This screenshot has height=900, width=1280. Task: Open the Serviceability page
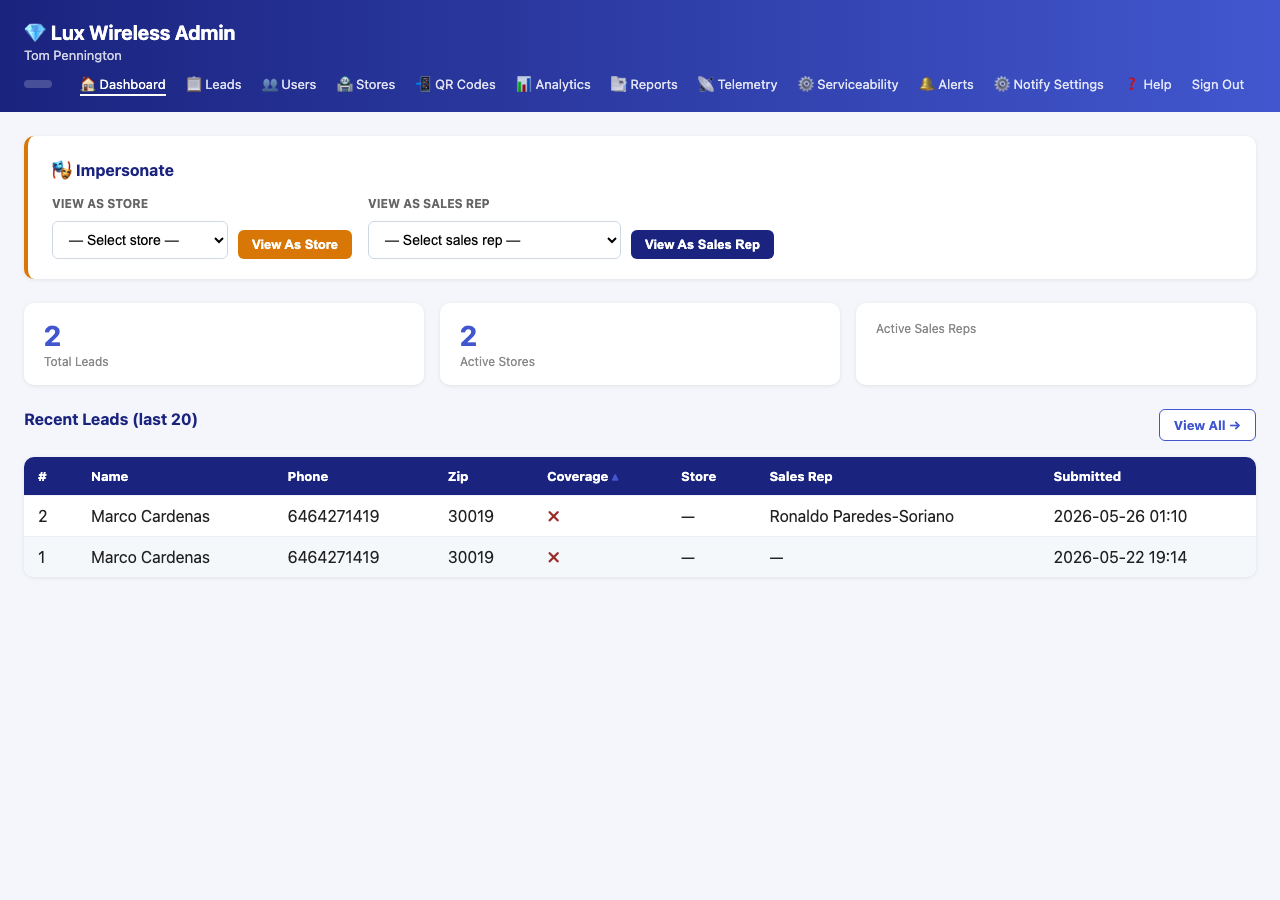848,85
